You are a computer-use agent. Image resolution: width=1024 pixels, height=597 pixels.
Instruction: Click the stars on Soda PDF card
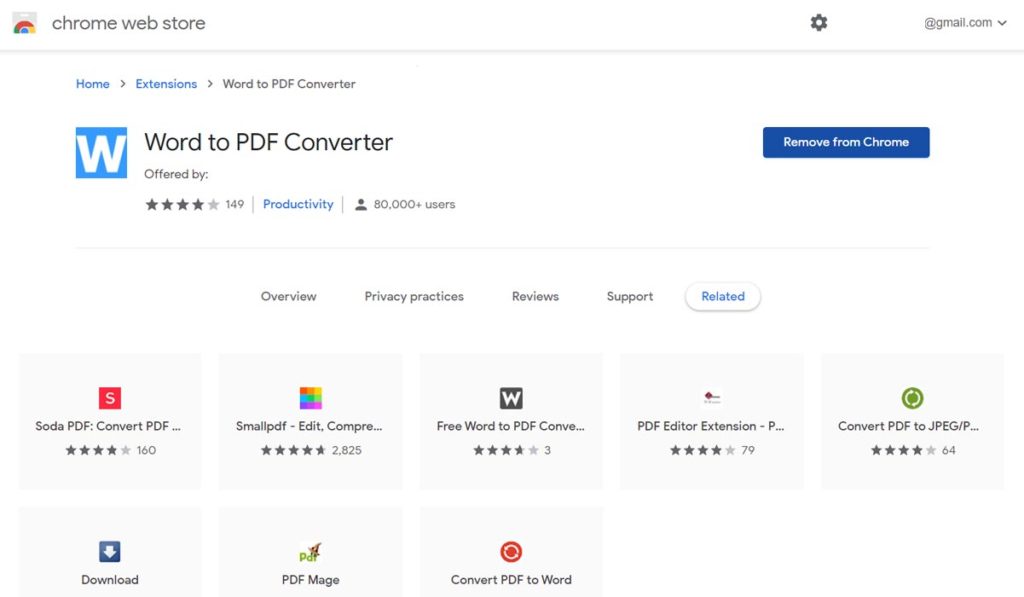[98, 450]
